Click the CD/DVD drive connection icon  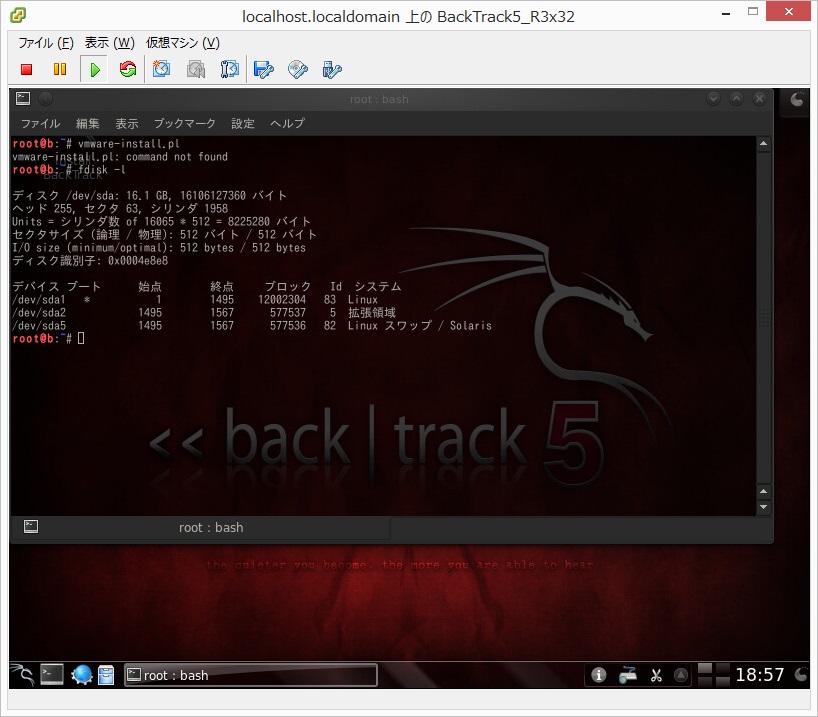pyautogui.click(x=298, y=69)
